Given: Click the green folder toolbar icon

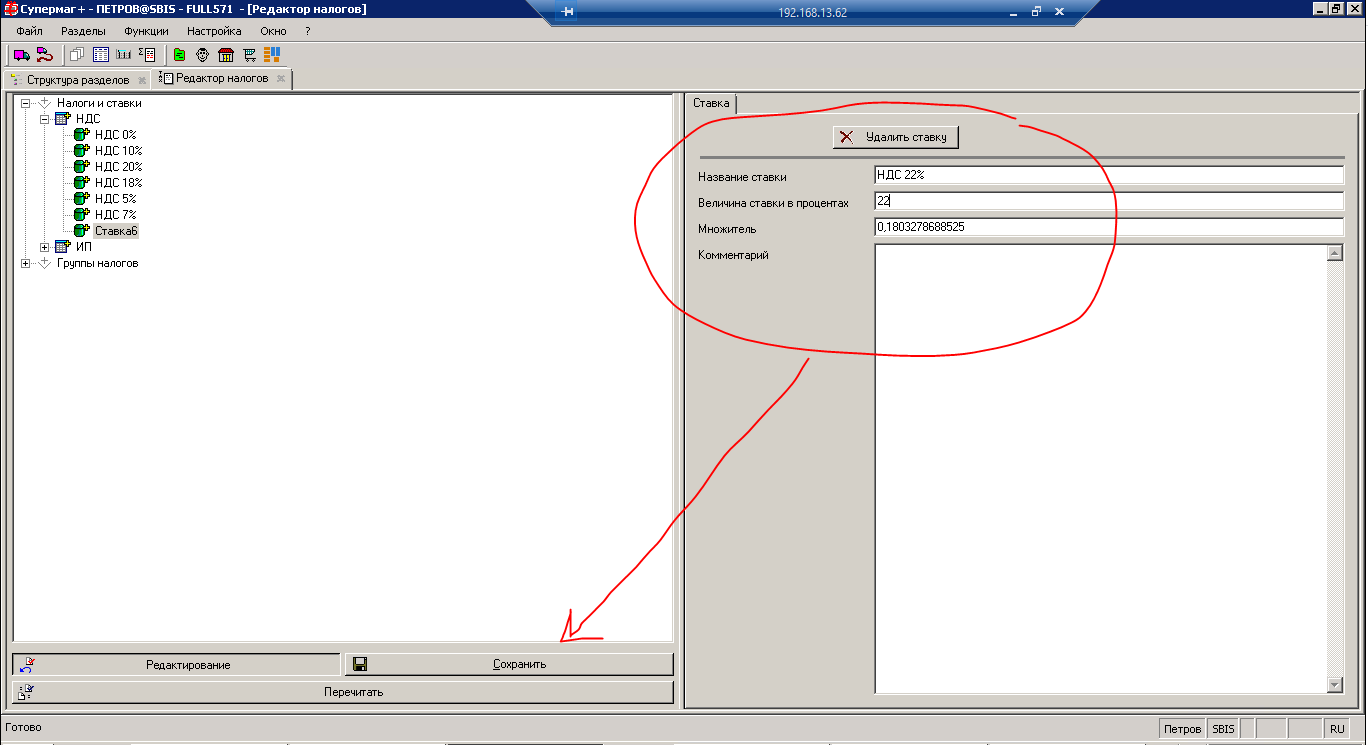Looking at the screenshot, I should click(x=180, y=55).
